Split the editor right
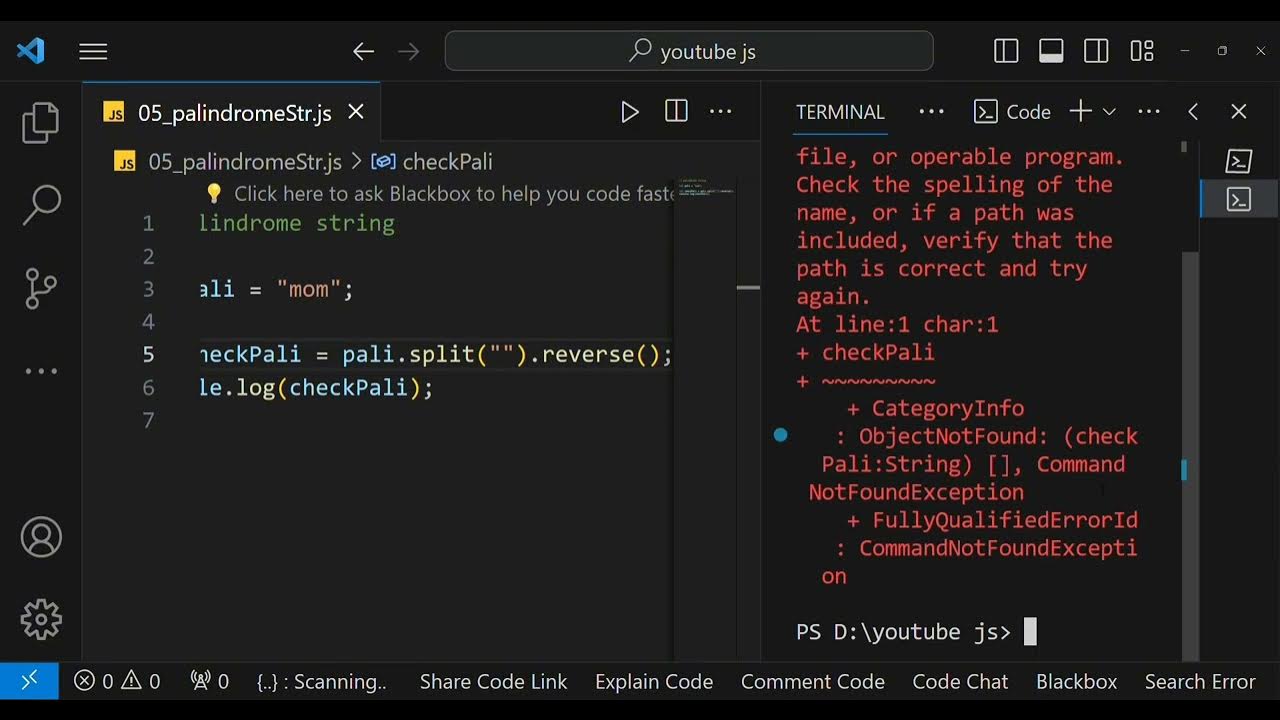Image resolution: width=1280 pixels, height=720 pixels. pyautogui.click(x=676, y=112)
